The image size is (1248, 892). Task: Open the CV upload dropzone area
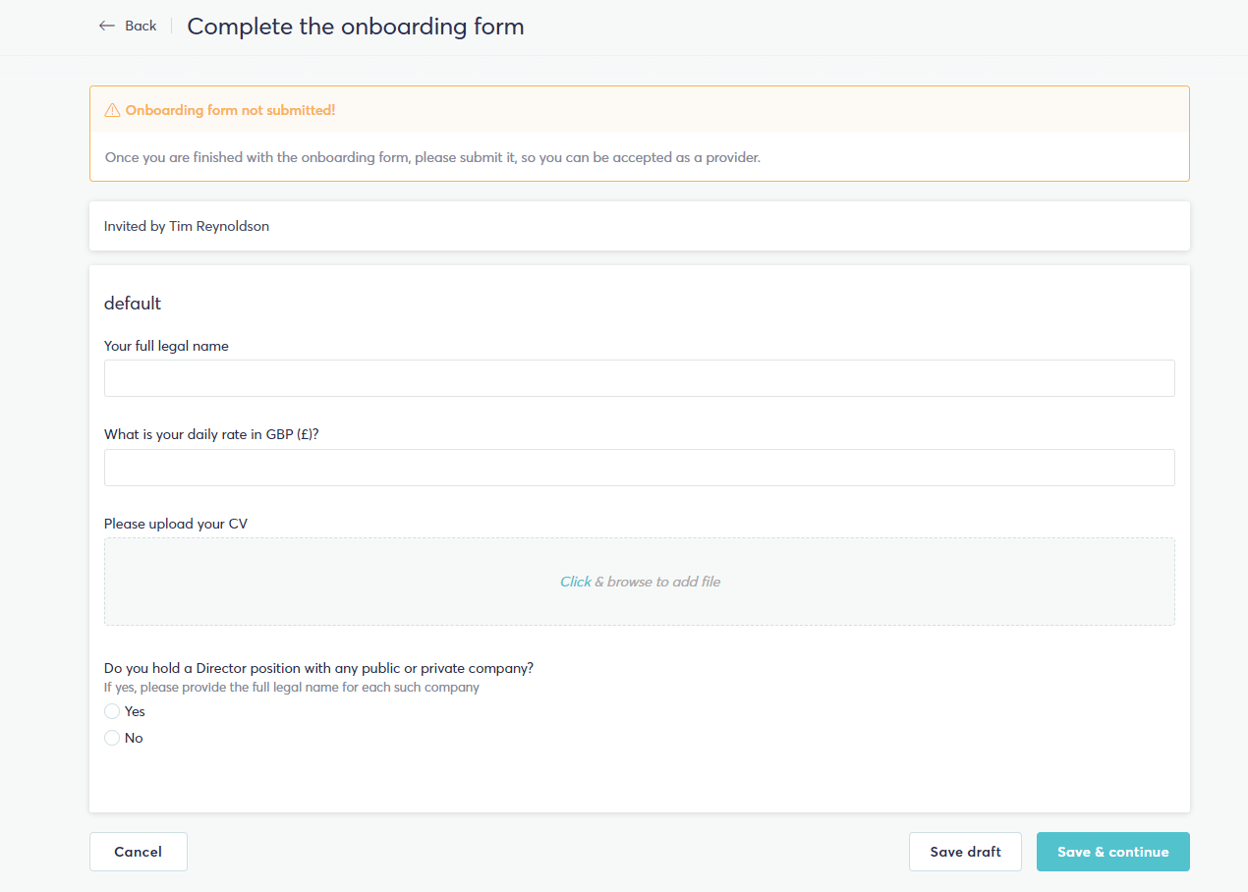point(639,581)
